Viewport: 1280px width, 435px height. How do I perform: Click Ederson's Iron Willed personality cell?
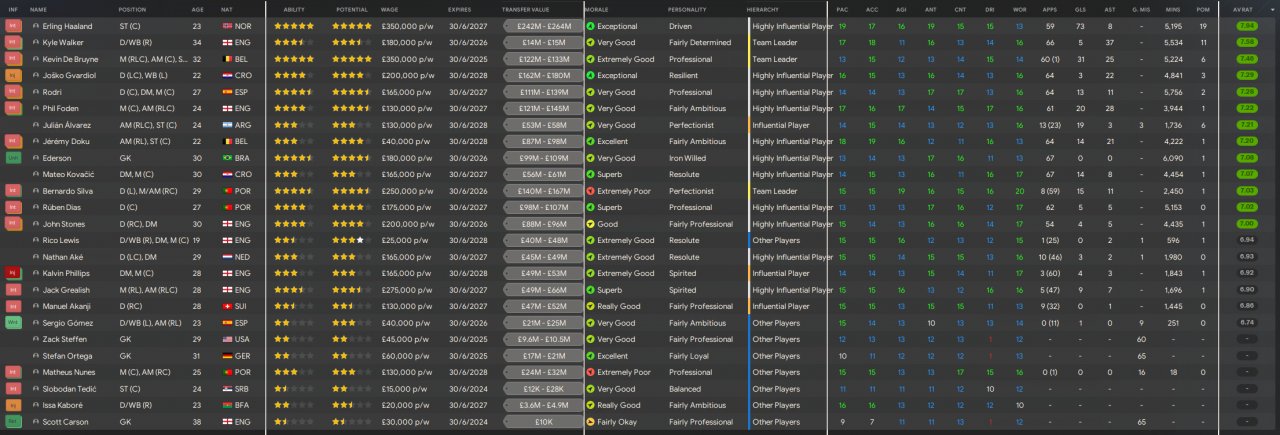[x=689, y=158]
